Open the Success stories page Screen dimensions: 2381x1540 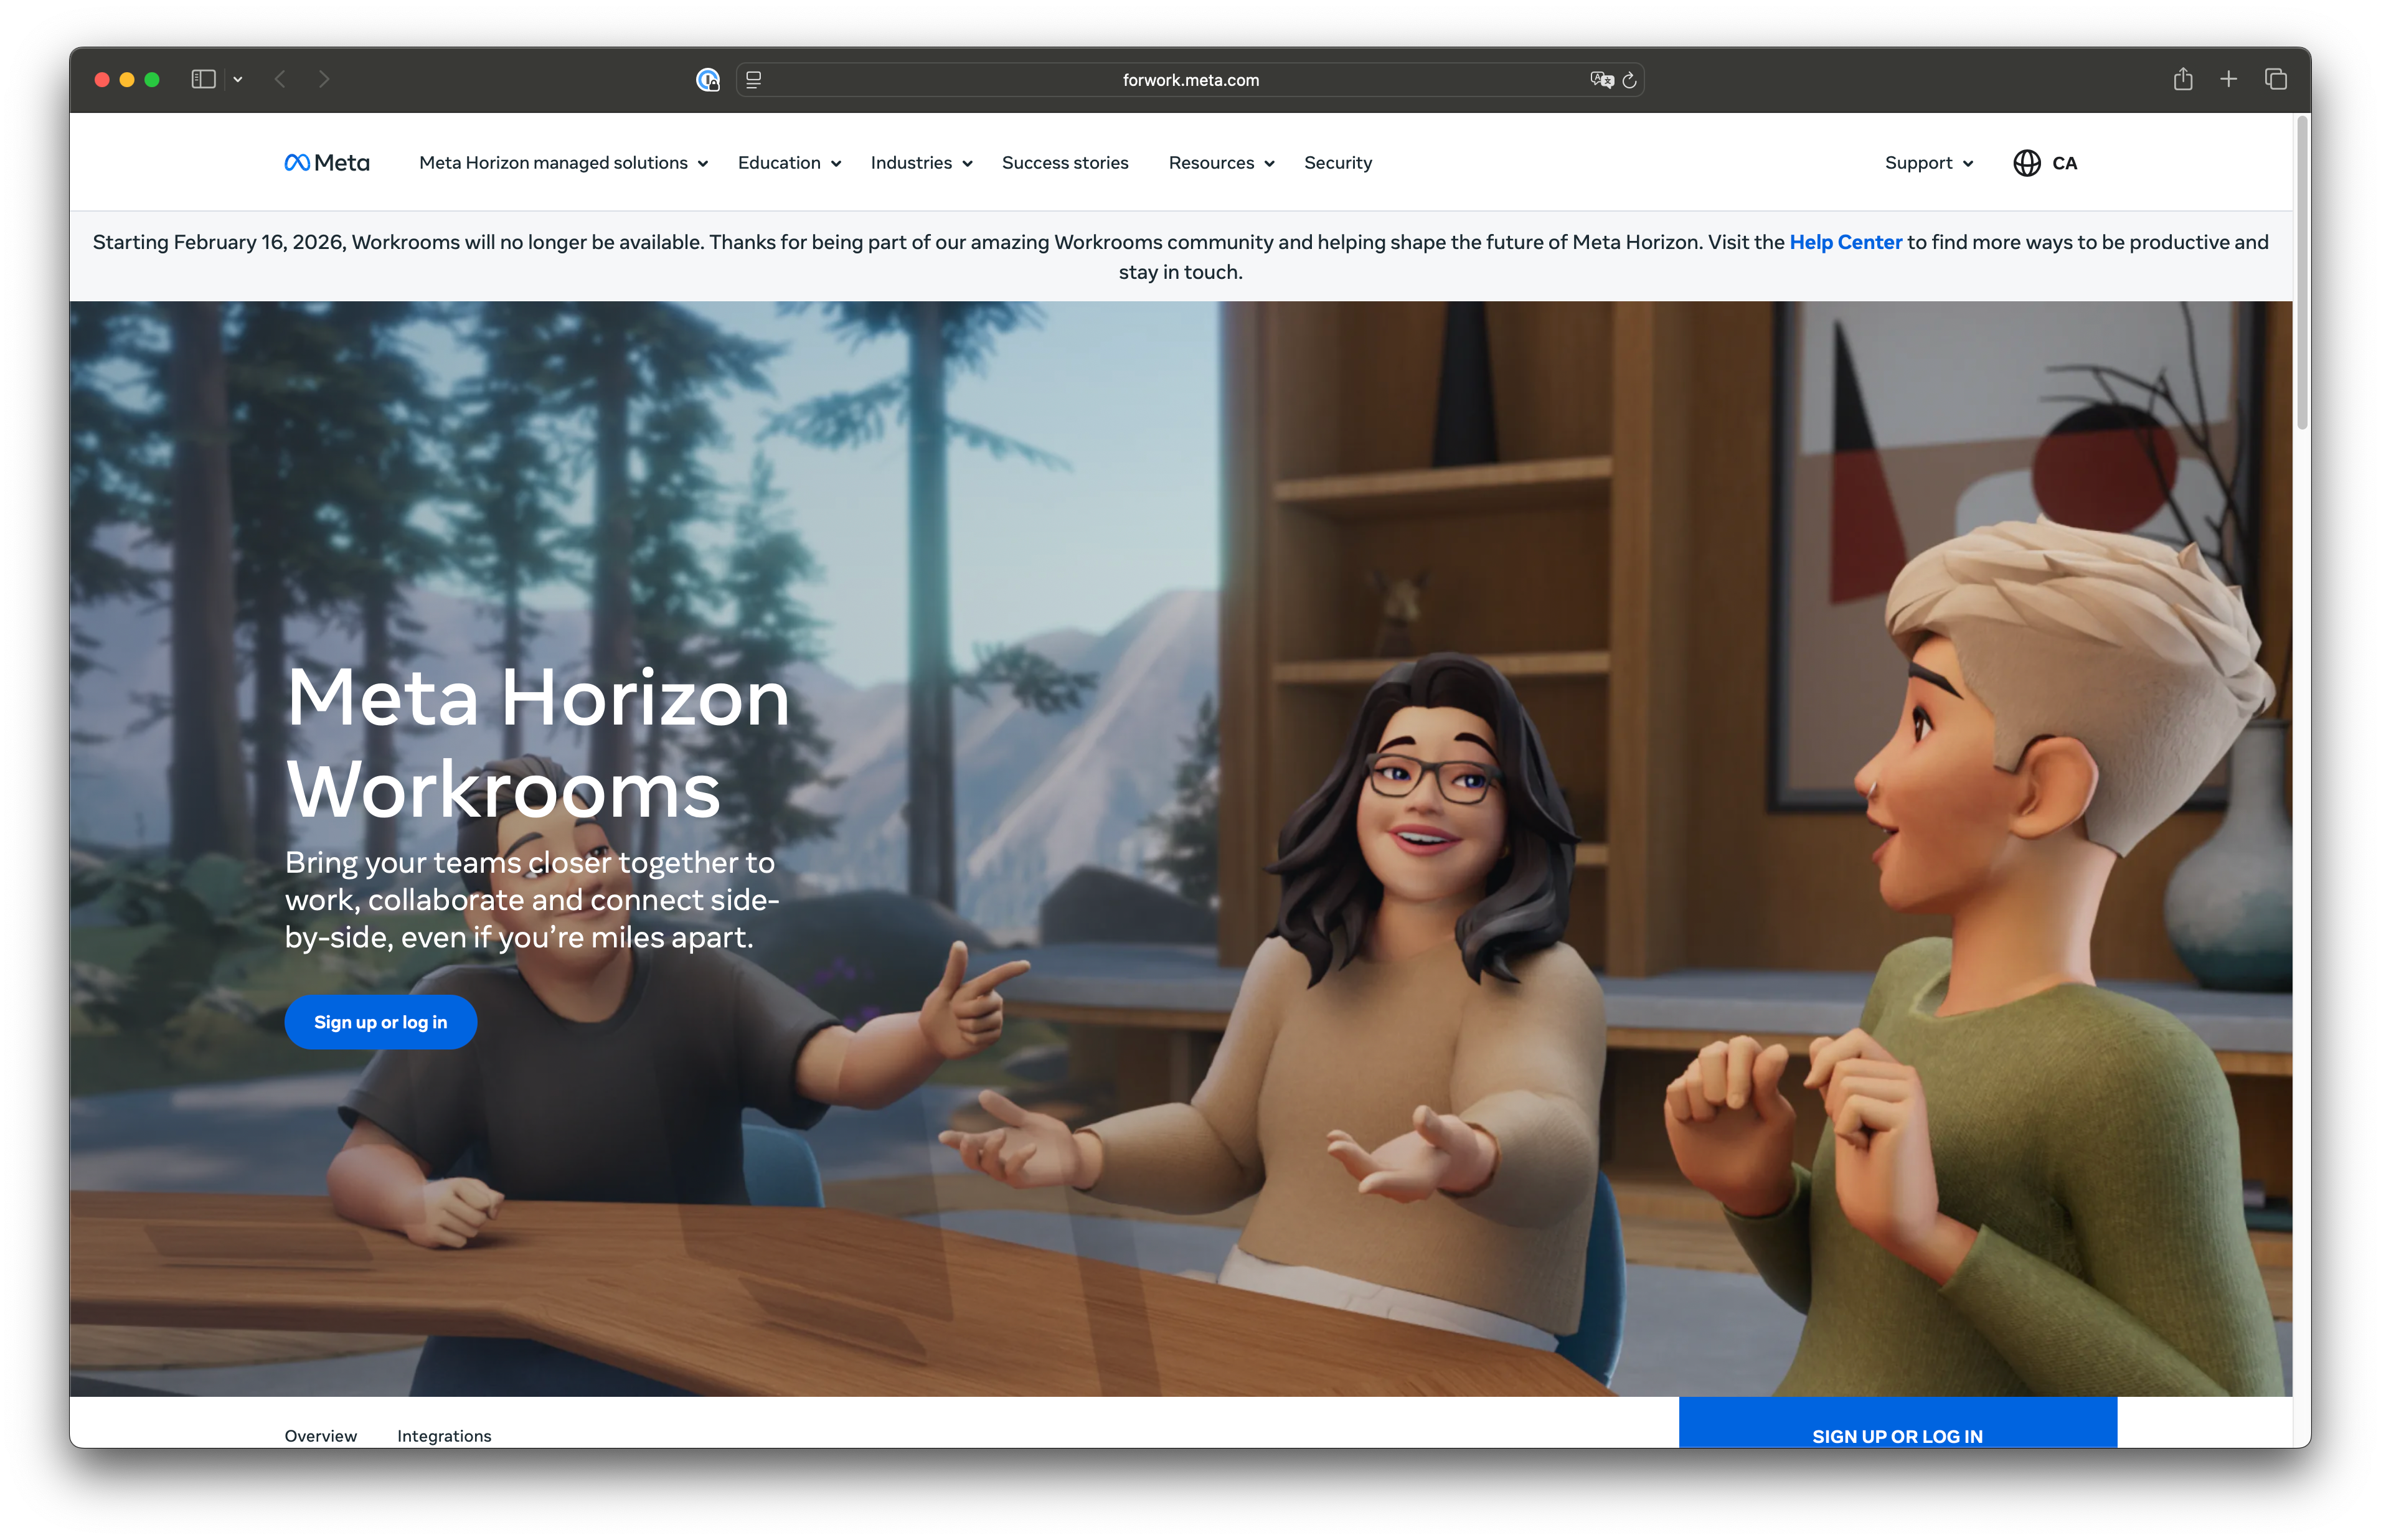[1065, 163]
